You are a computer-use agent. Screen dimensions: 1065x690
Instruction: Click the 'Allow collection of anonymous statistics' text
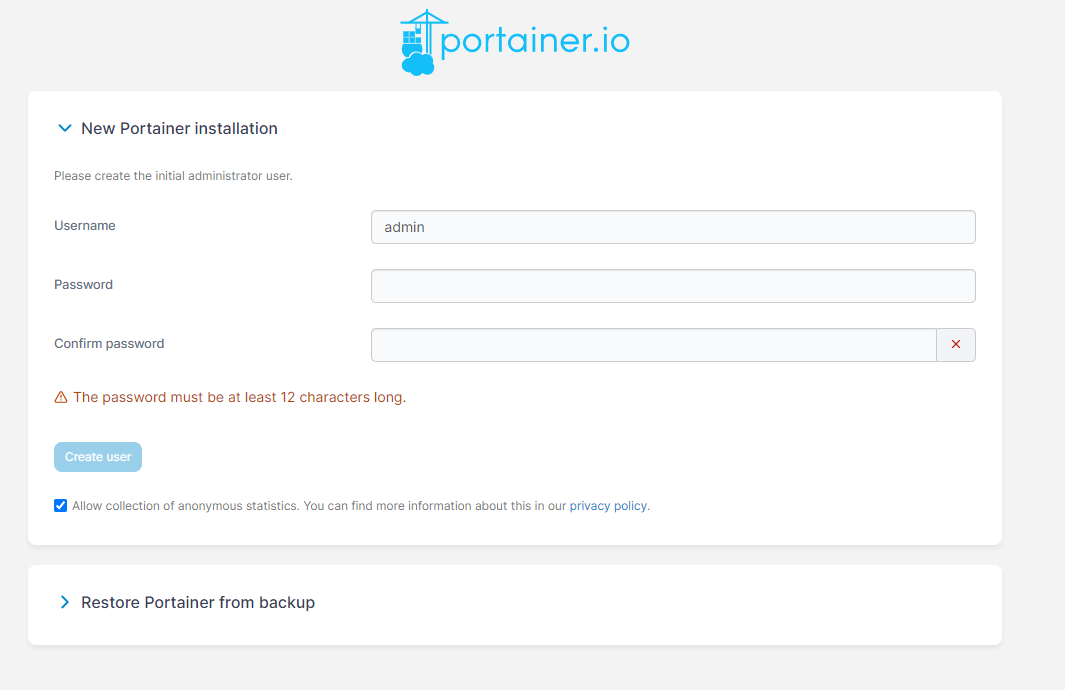[185, 506]
